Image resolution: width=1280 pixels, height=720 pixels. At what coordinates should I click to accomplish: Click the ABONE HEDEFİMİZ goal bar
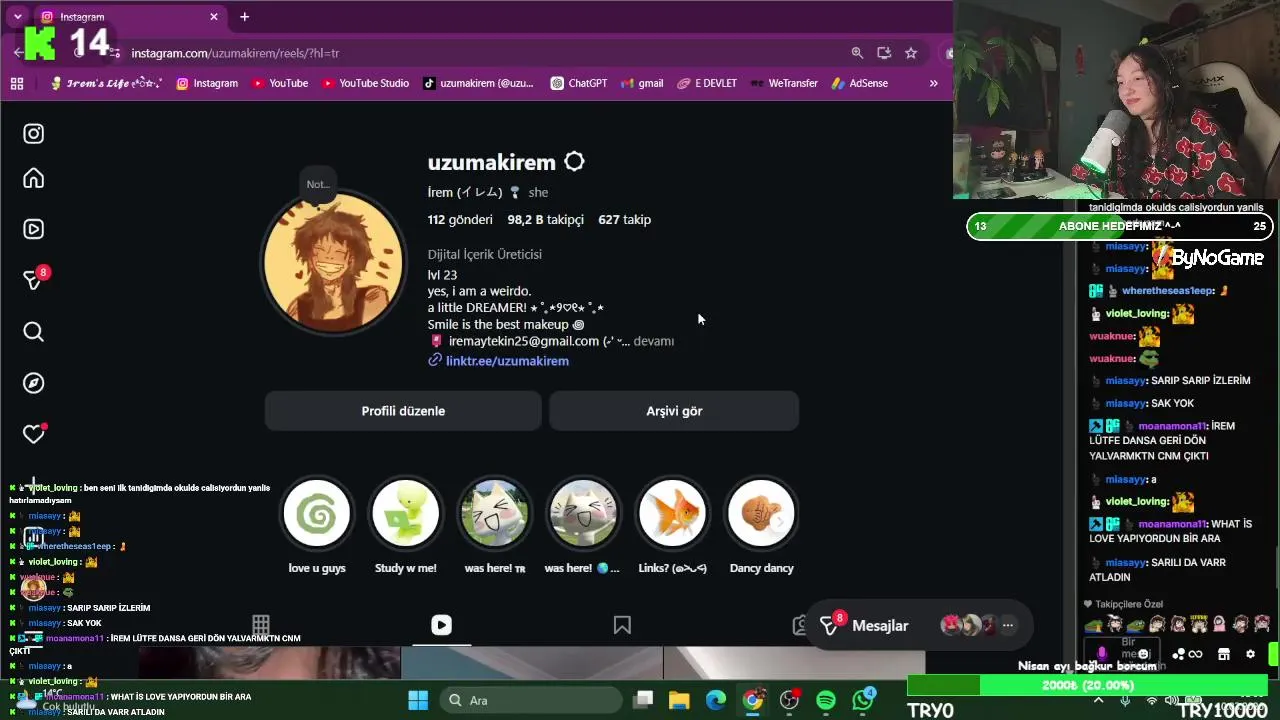pyautogui.click(x=1121, y=226)
